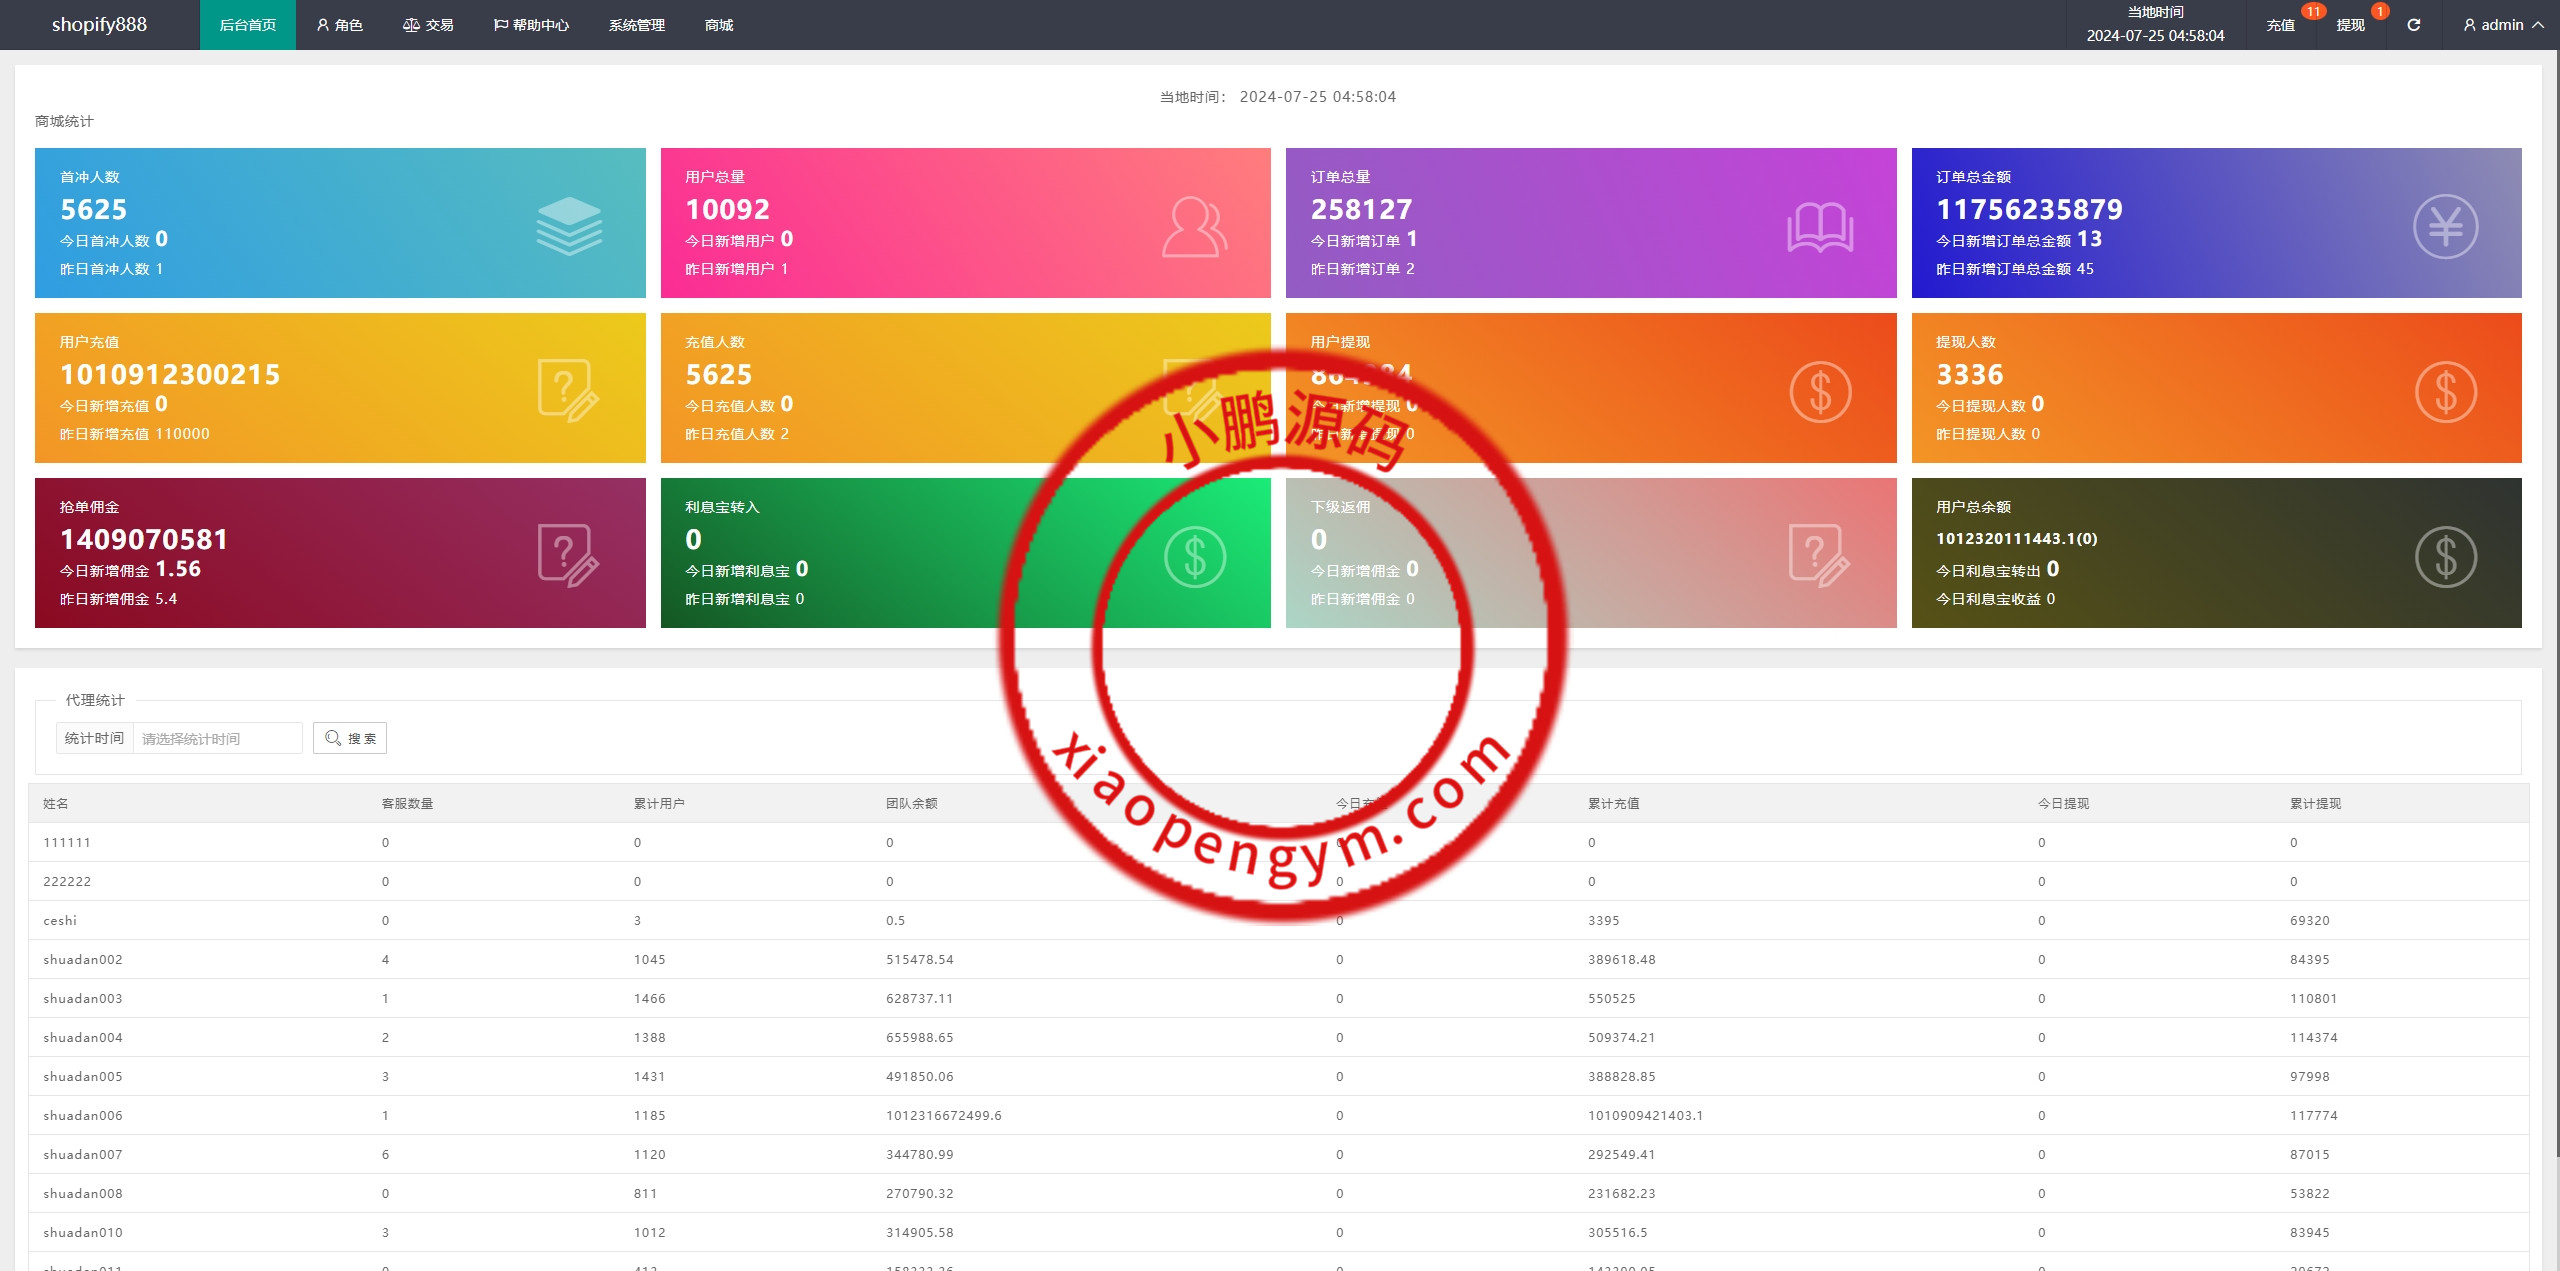This screenshot has height=1271, width=2560.
Task: Expand the admin user dropdown
Action: 2503,25
